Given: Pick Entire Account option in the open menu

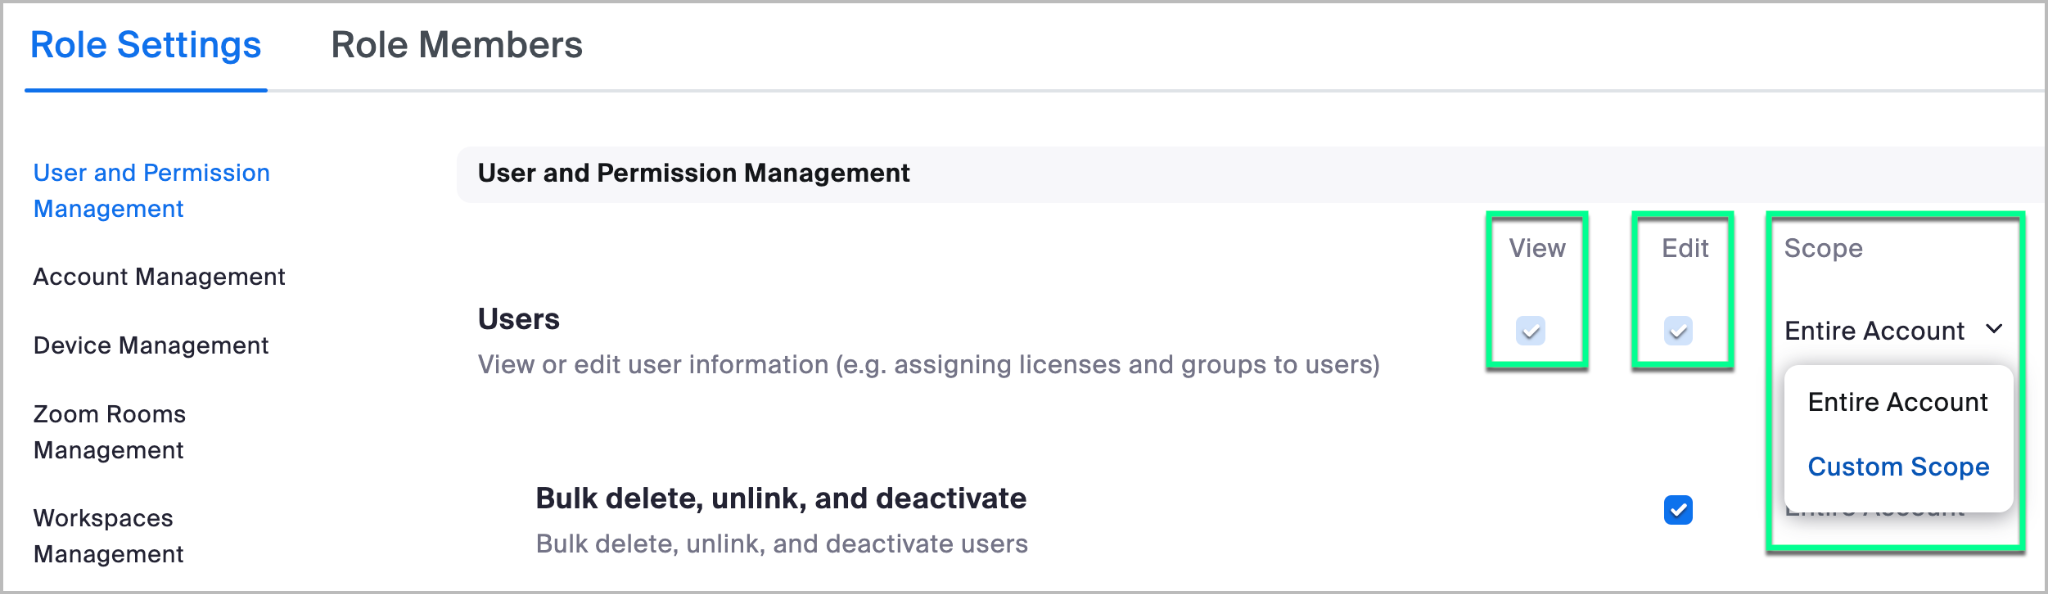Looking at the screenshot, I should [x=1897, y=402].
